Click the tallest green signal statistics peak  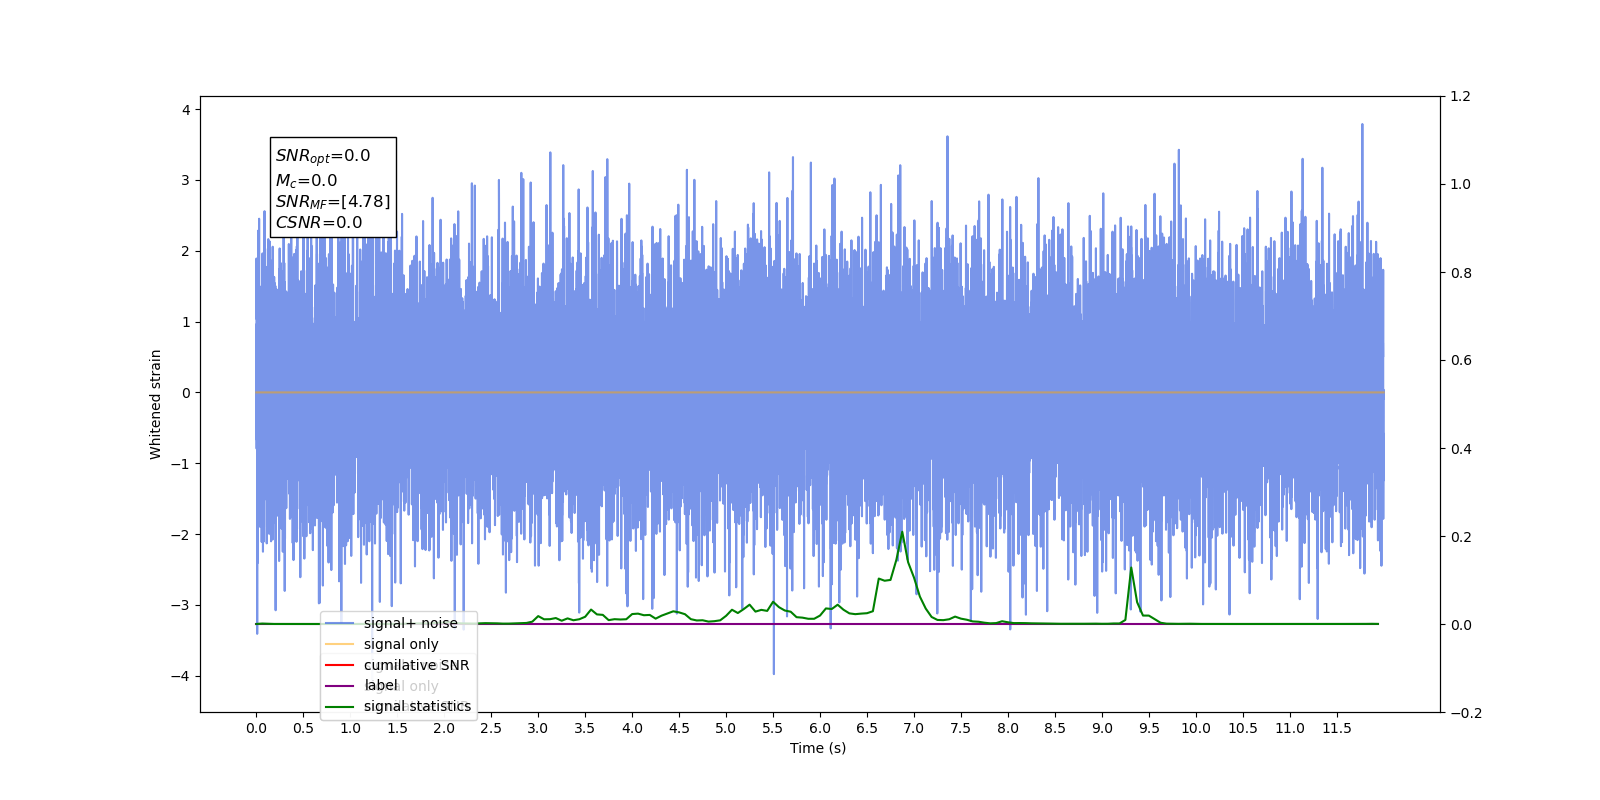(903, 533)
